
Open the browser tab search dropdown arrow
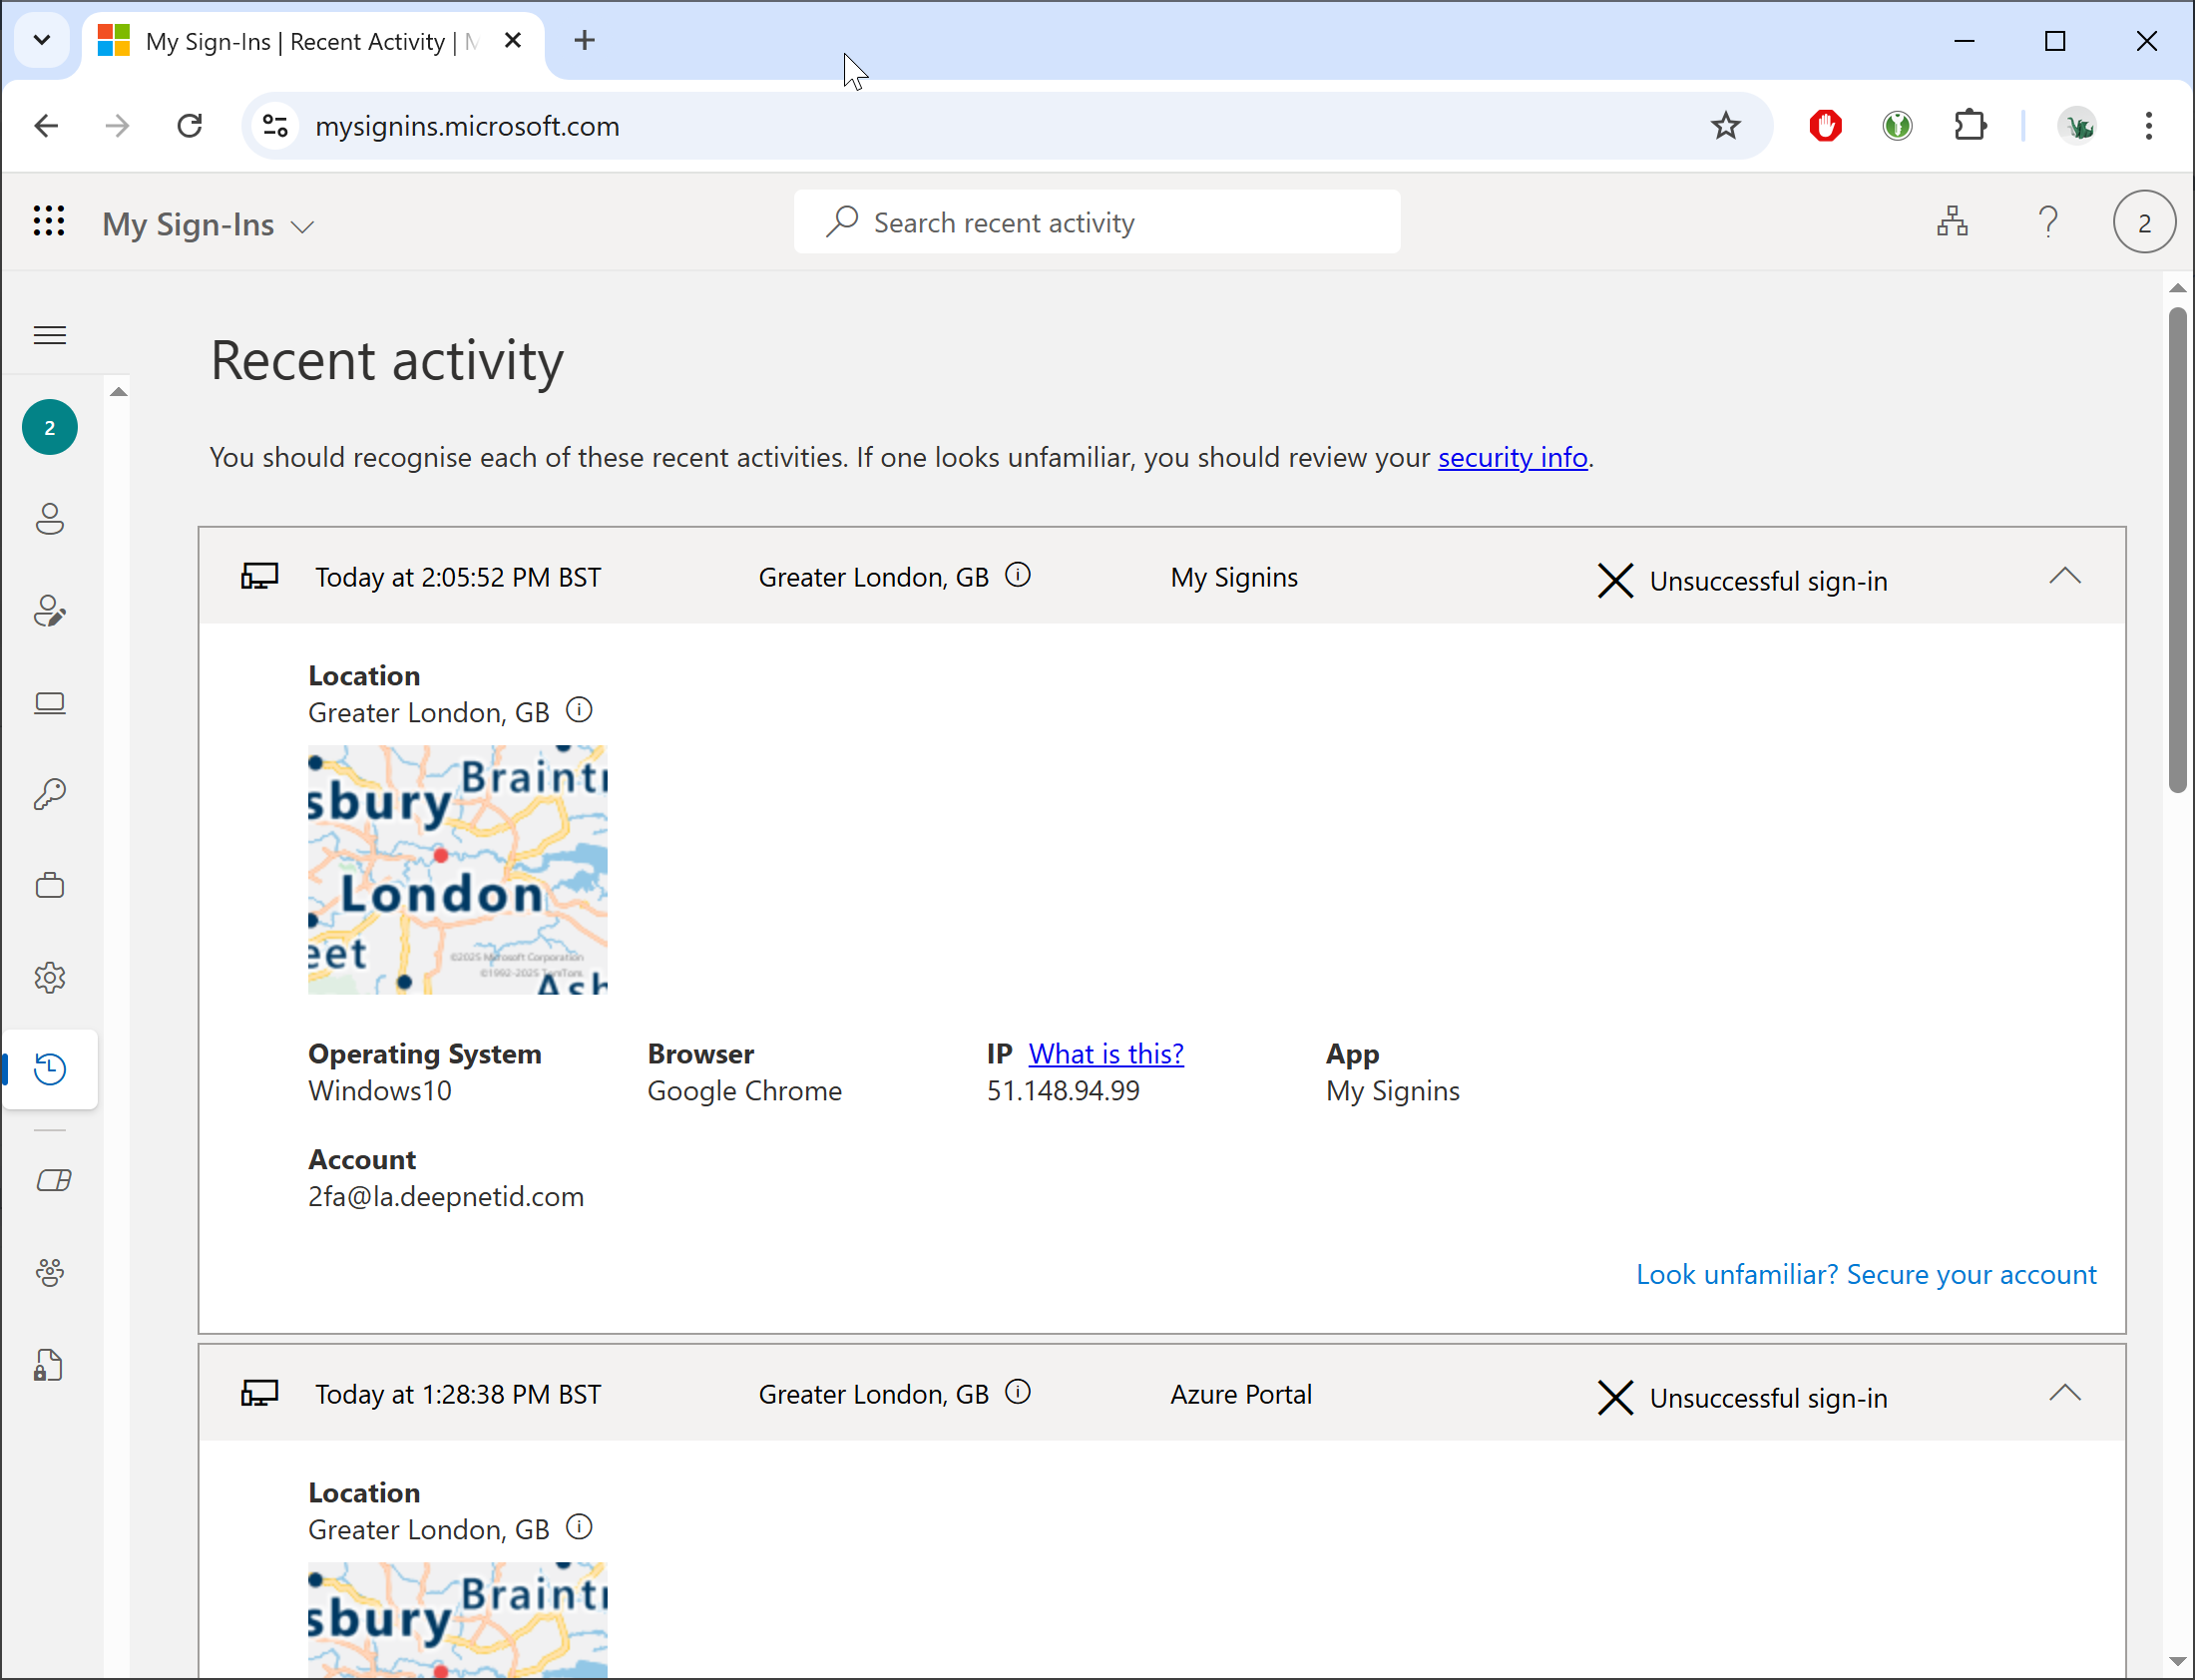(x=42, y=41)
